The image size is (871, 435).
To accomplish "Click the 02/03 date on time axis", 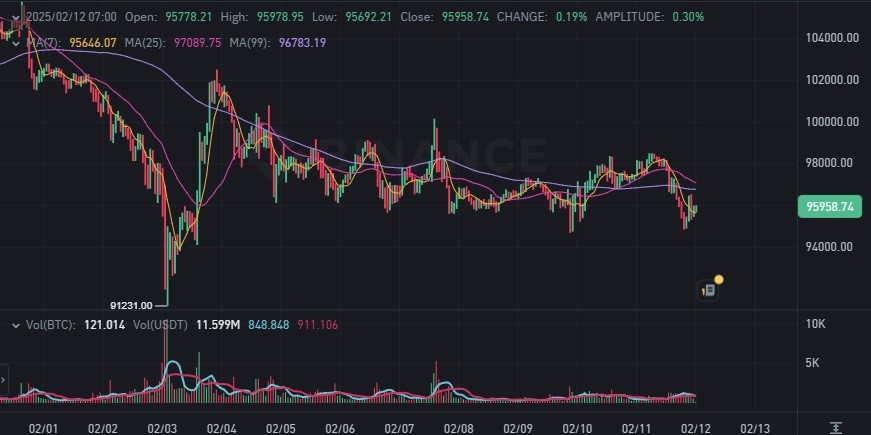I will (162, 428).
